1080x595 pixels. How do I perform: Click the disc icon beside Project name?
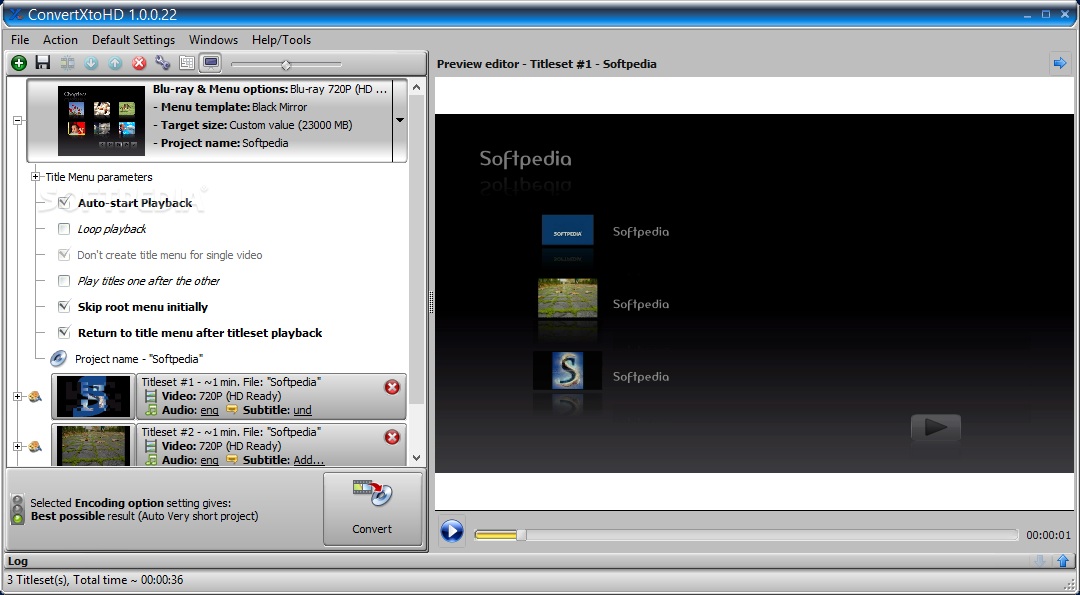(59, 358)
